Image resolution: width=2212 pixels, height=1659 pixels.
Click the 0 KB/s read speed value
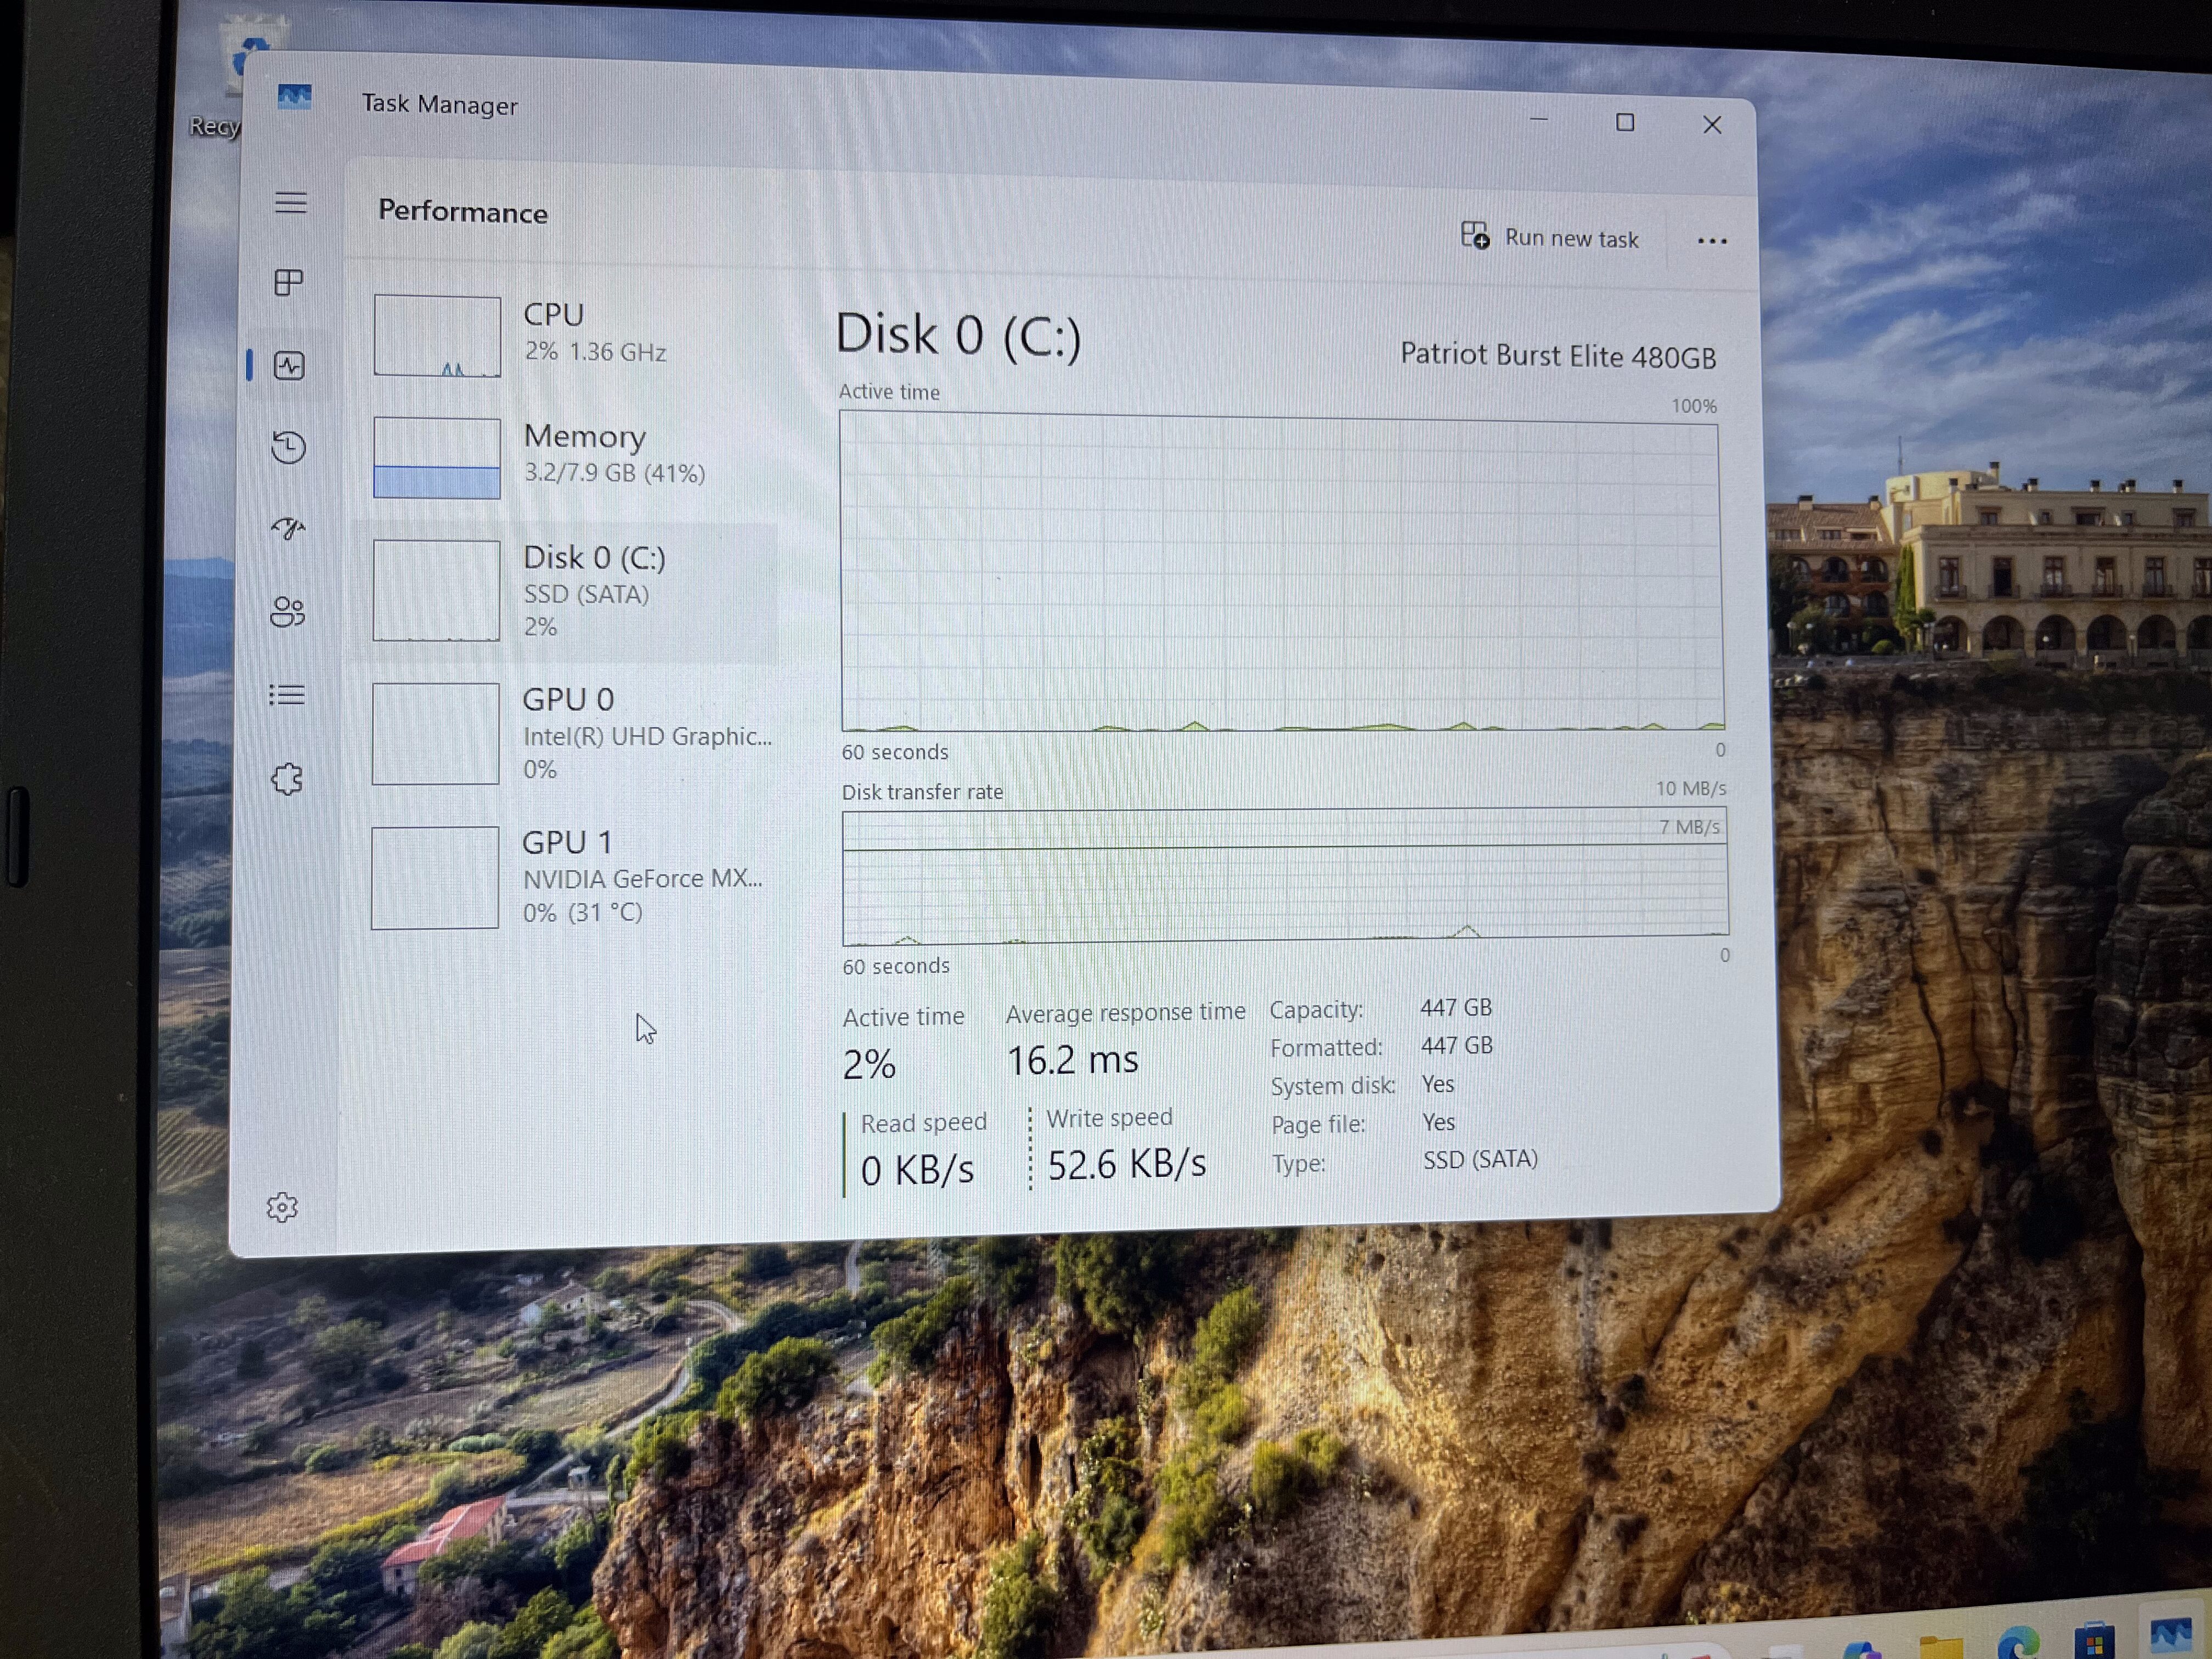[917, 1170]
